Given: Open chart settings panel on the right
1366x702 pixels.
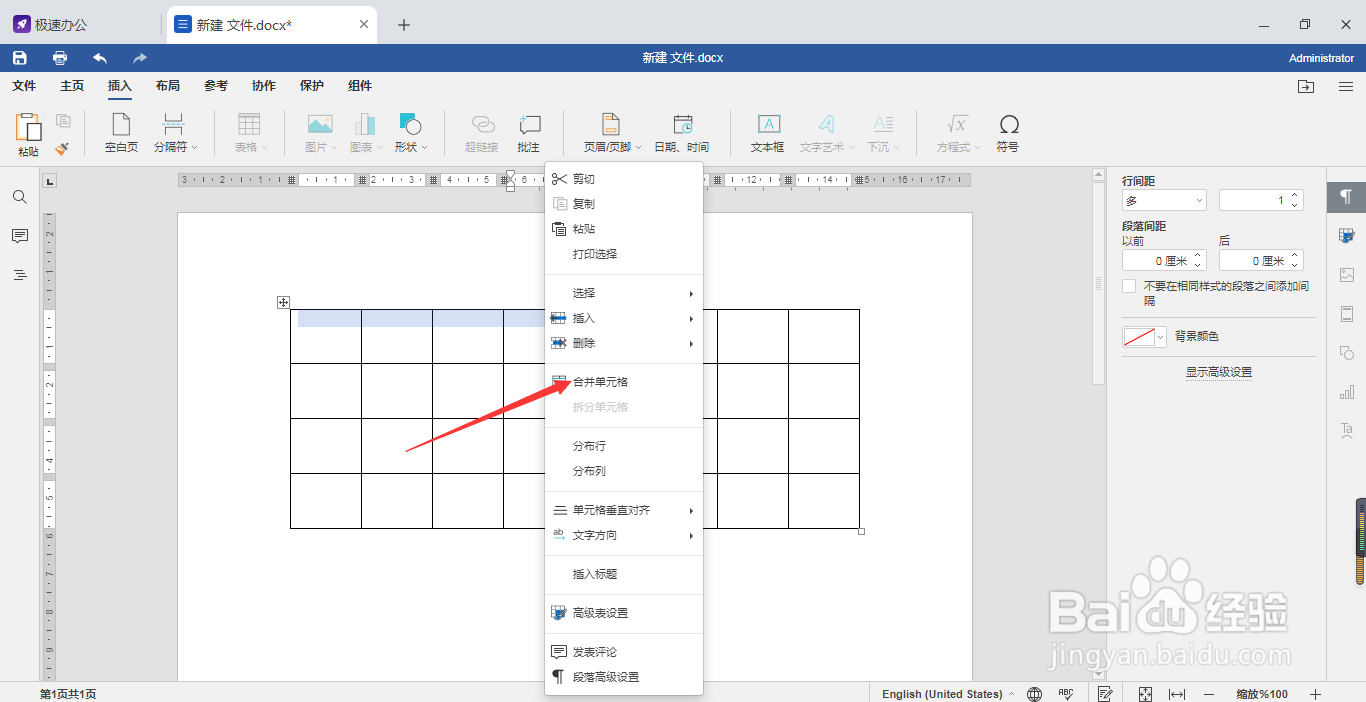Looking at the screenshot, I should tap(1346, 392).
